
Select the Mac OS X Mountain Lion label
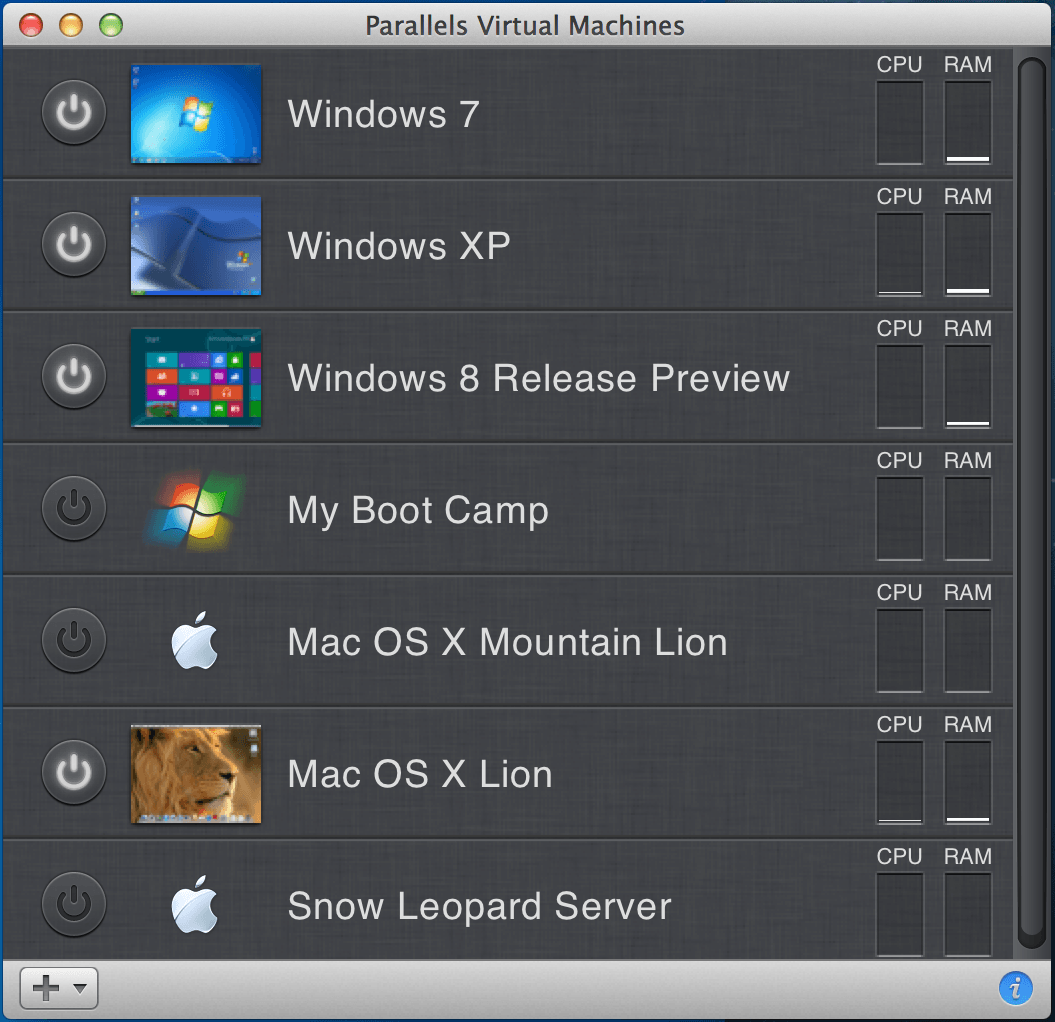tap(507, 641)
